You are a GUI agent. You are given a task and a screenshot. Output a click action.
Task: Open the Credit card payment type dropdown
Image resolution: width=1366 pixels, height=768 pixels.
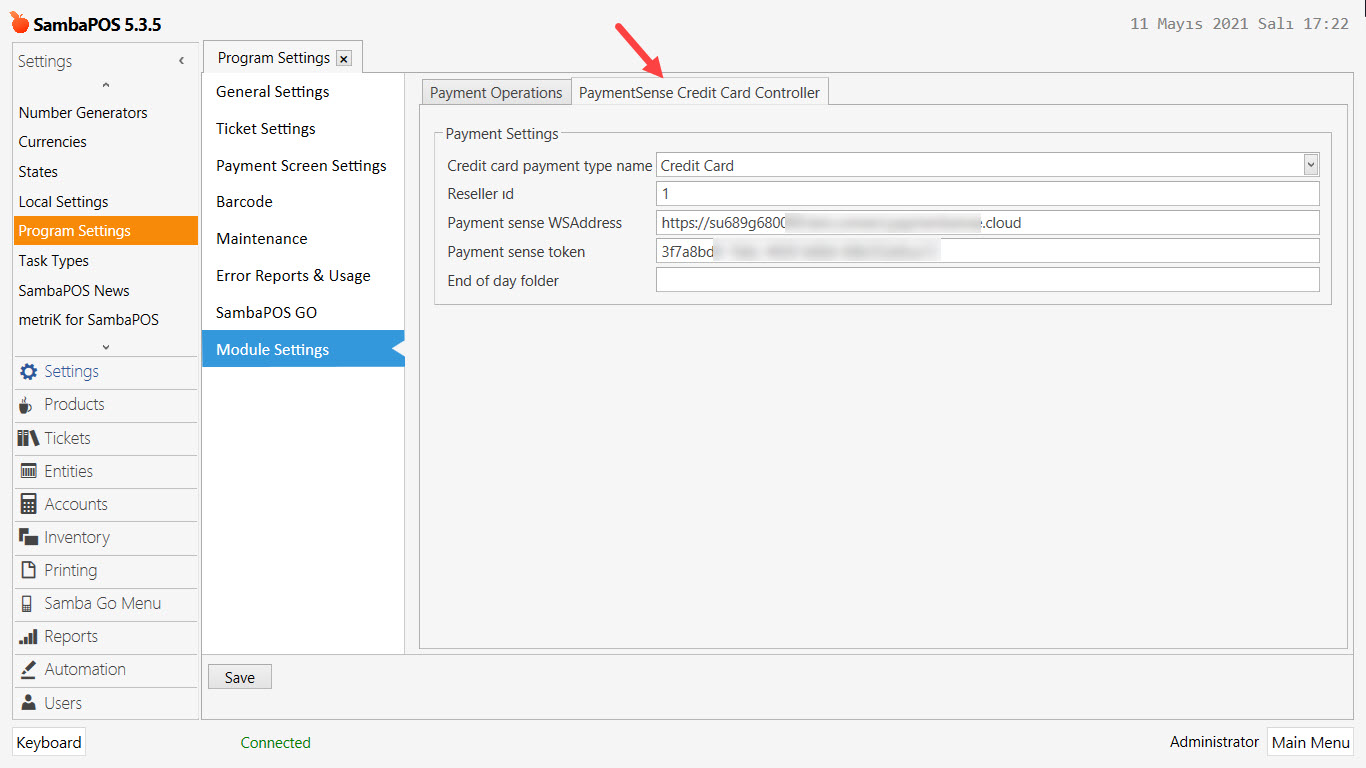click(1309, 164)
